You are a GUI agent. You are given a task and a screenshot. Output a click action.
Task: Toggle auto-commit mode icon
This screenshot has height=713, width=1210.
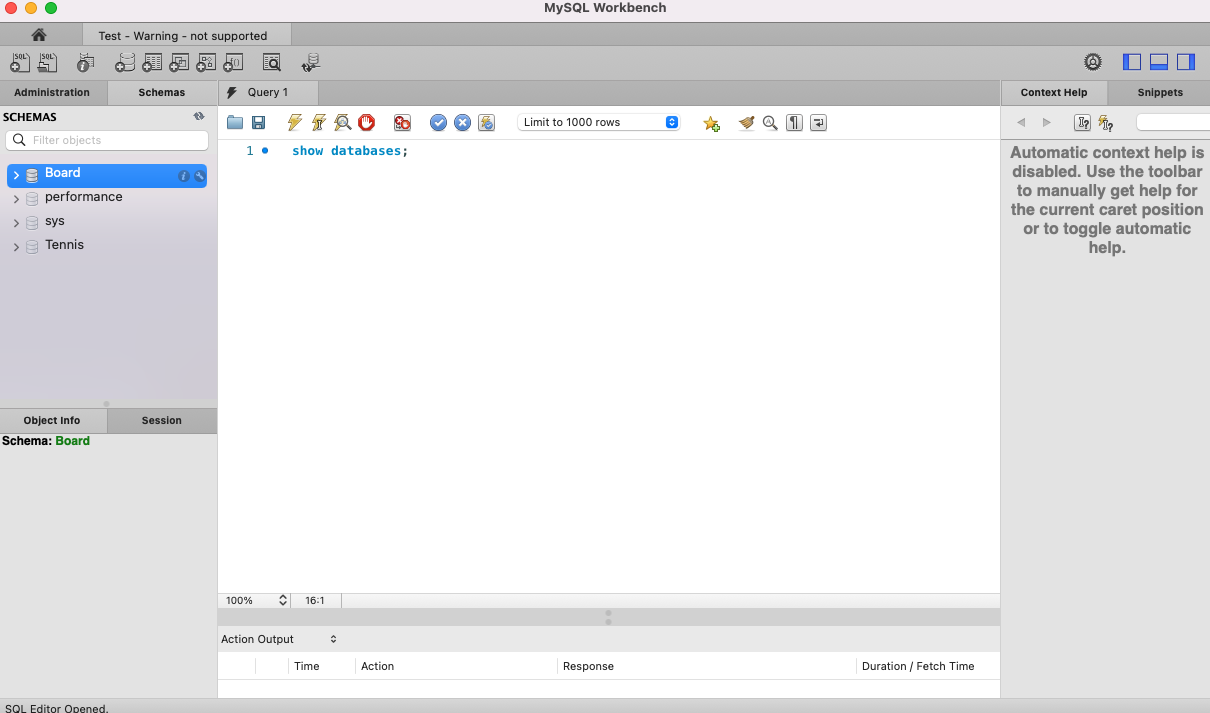487,123
